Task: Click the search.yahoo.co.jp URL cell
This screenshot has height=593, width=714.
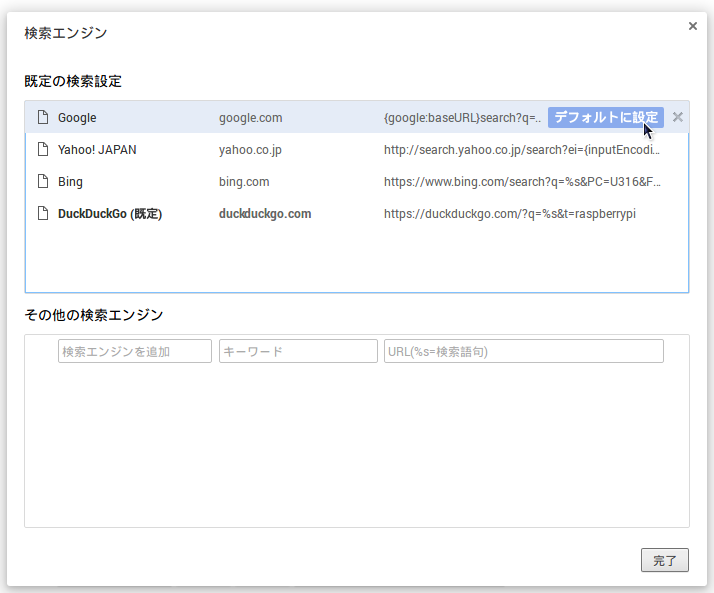Action: point(522,150)
